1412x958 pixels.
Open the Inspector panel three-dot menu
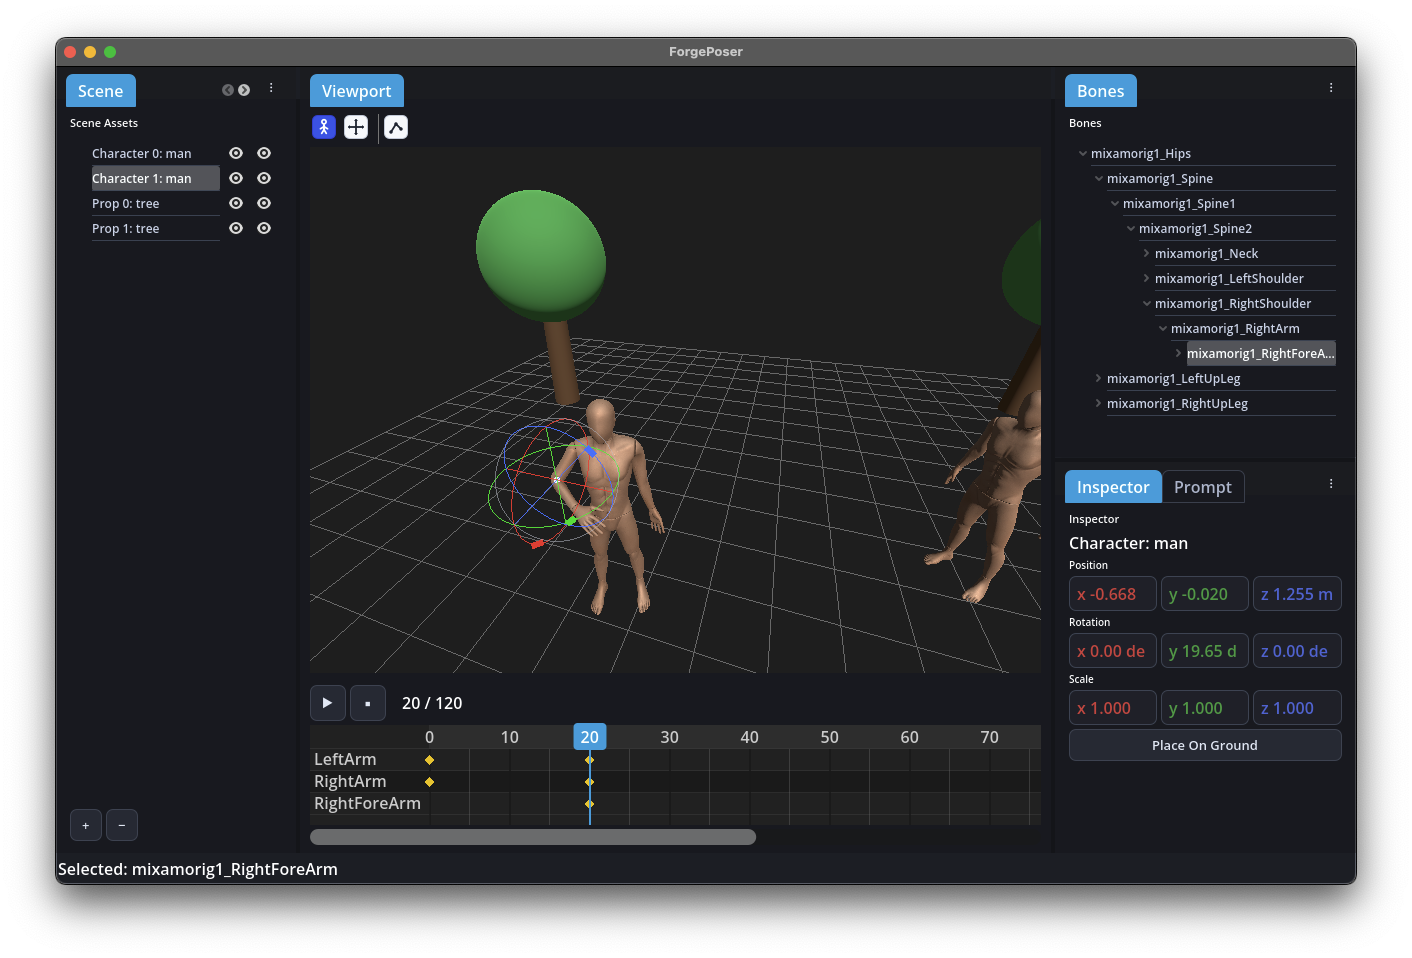[1331, 484]
